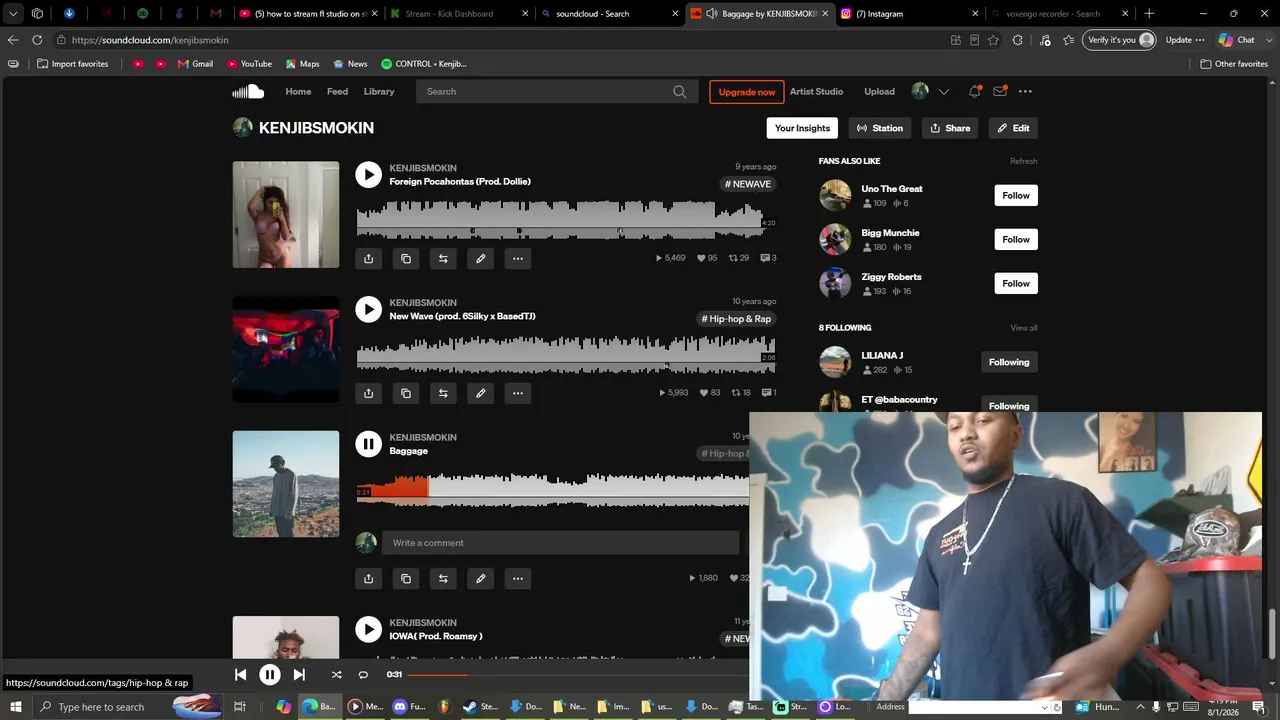Skip to previous track in player bar
This screenshot has width=1280, height=720.
click(240, 675)
